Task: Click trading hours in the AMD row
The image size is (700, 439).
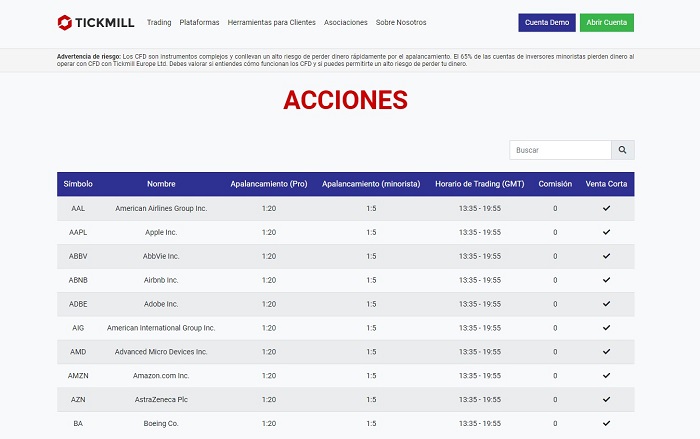Action: pyautogui.click(x=480, y=352)
